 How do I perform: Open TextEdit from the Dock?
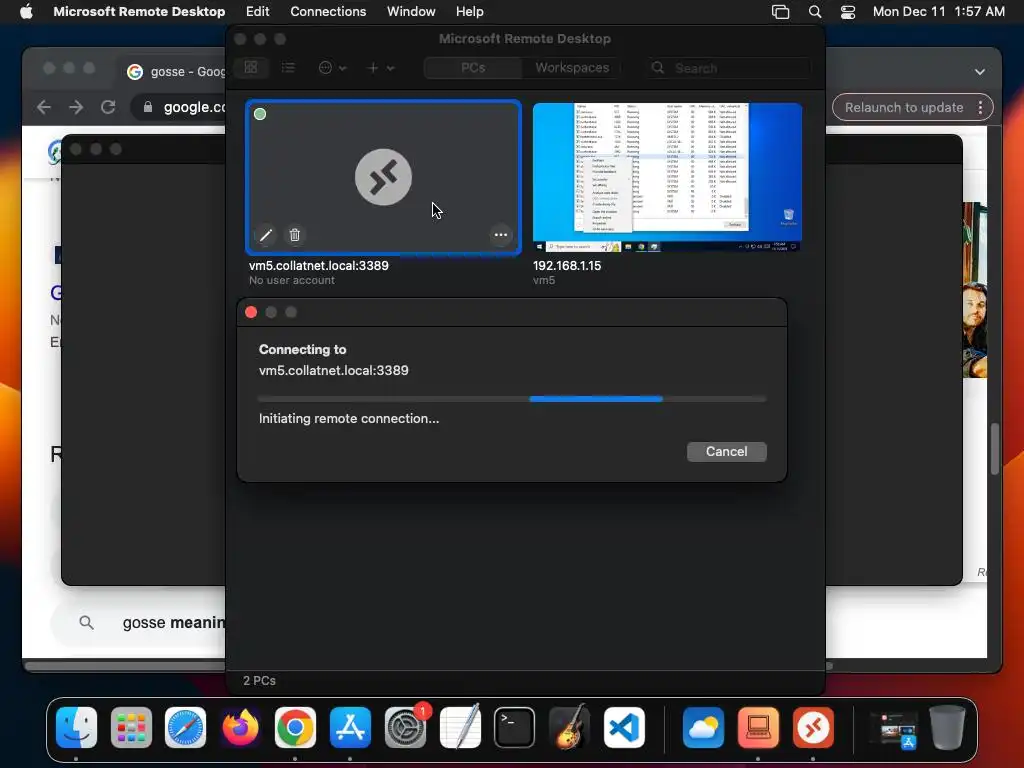tap(460, 727)
